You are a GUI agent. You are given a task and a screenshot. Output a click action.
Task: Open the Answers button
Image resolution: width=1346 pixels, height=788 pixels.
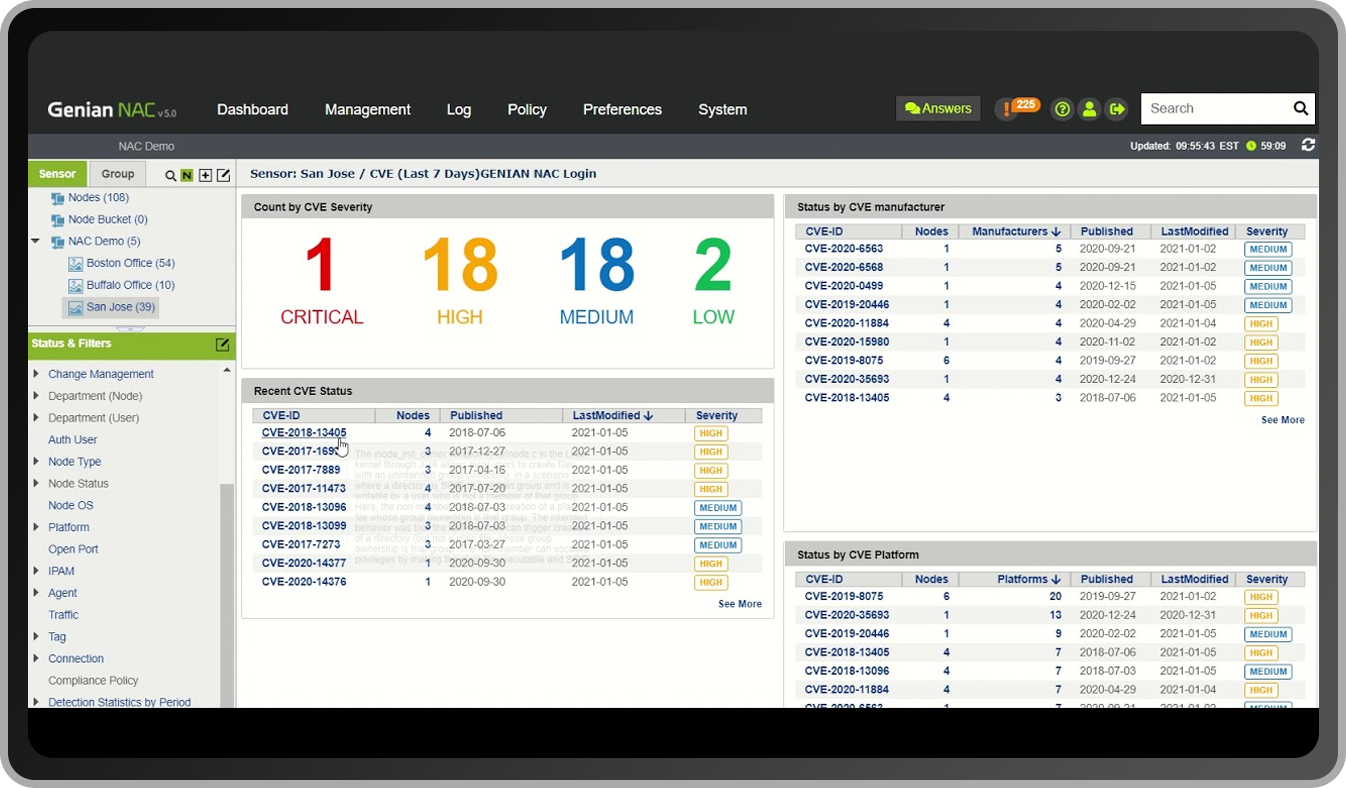pyautogui.click(x=938, y=108)
